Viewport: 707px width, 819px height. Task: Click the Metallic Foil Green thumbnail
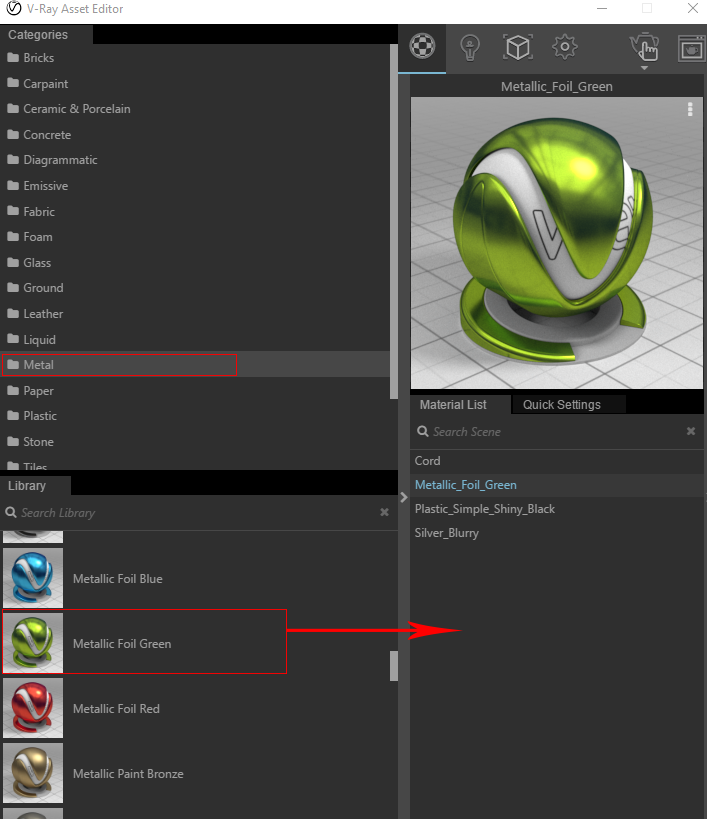pos(33,643)
